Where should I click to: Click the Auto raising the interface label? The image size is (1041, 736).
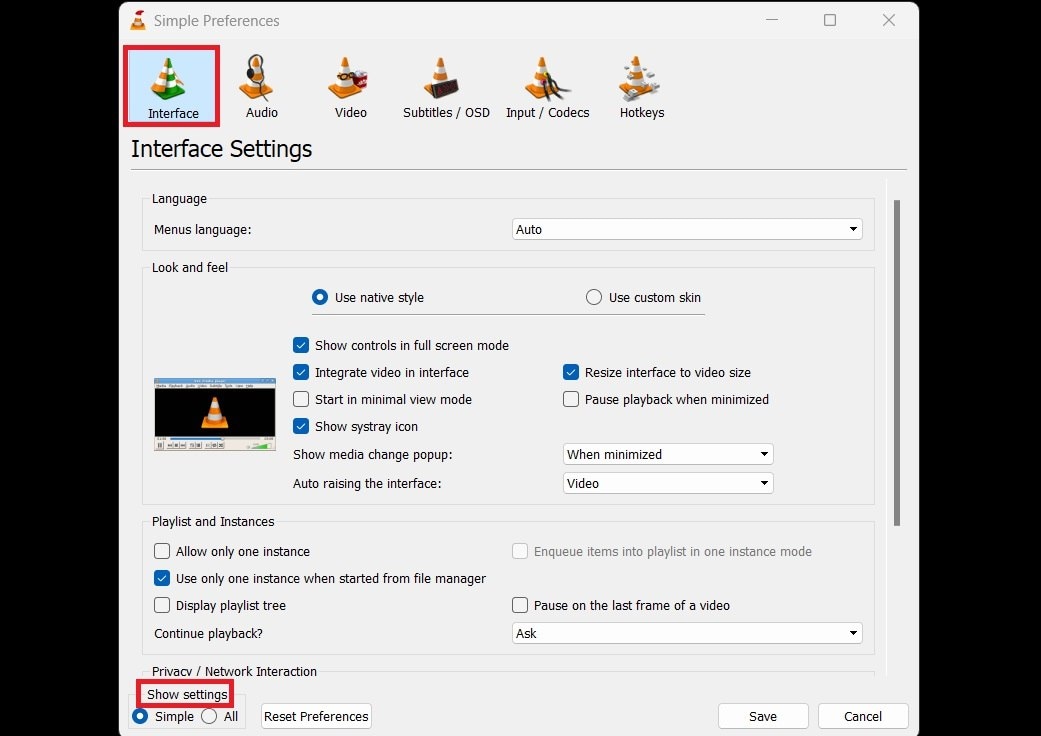coord(367,484)
